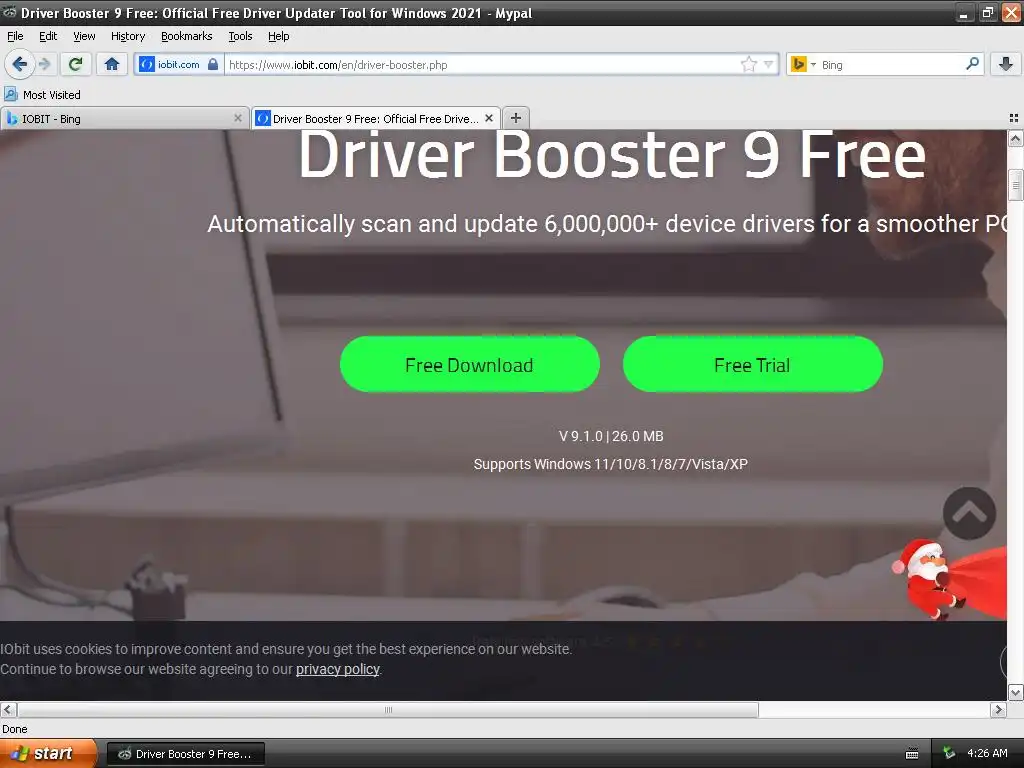Image resolution: width=1024 pixels, height=768 pixels.
Task: Restore down the Mypal browser window
Action: 987,13
